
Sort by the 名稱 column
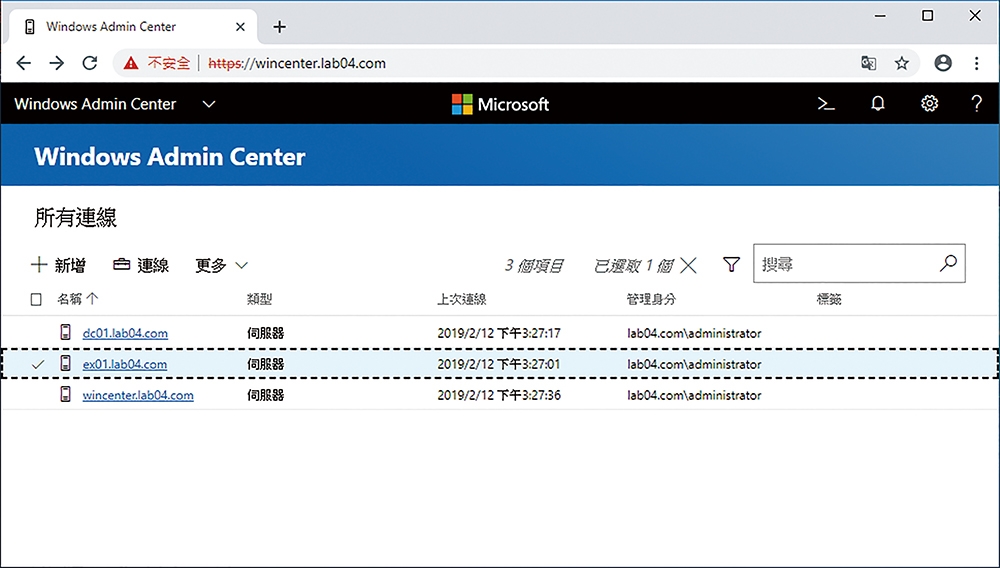(78, 299)
